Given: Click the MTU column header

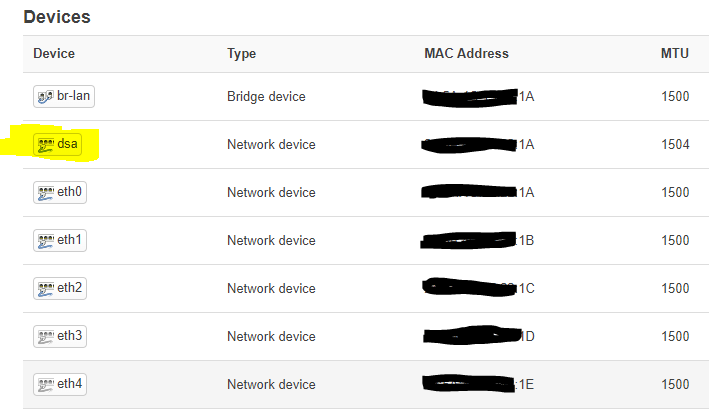Looking at the screenshot, I should click(675, 53).
